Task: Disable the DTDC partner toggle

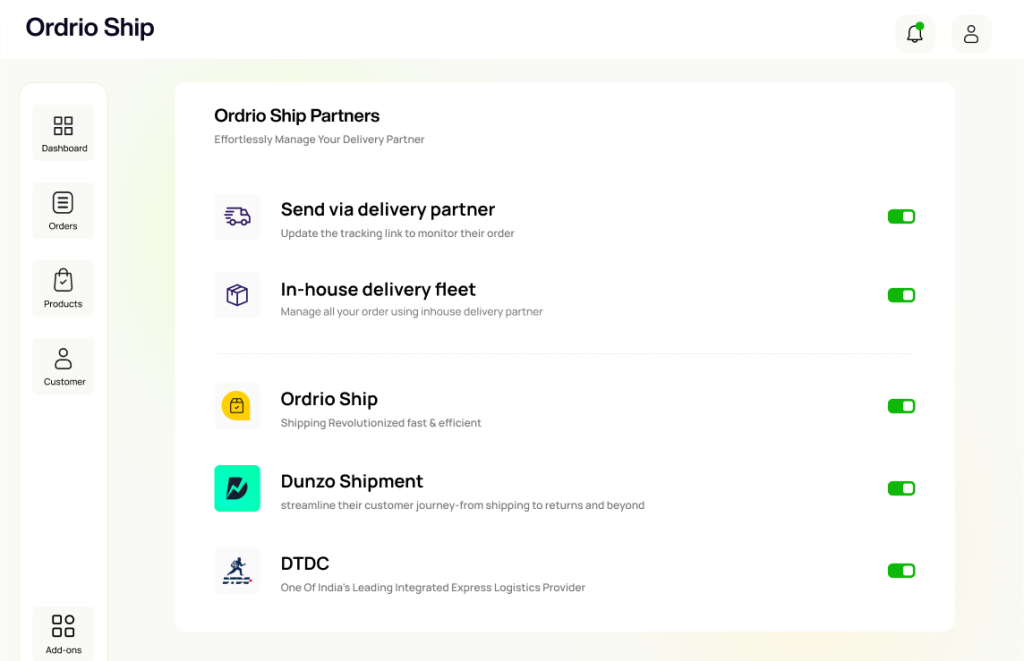Action: coord(901,570)
